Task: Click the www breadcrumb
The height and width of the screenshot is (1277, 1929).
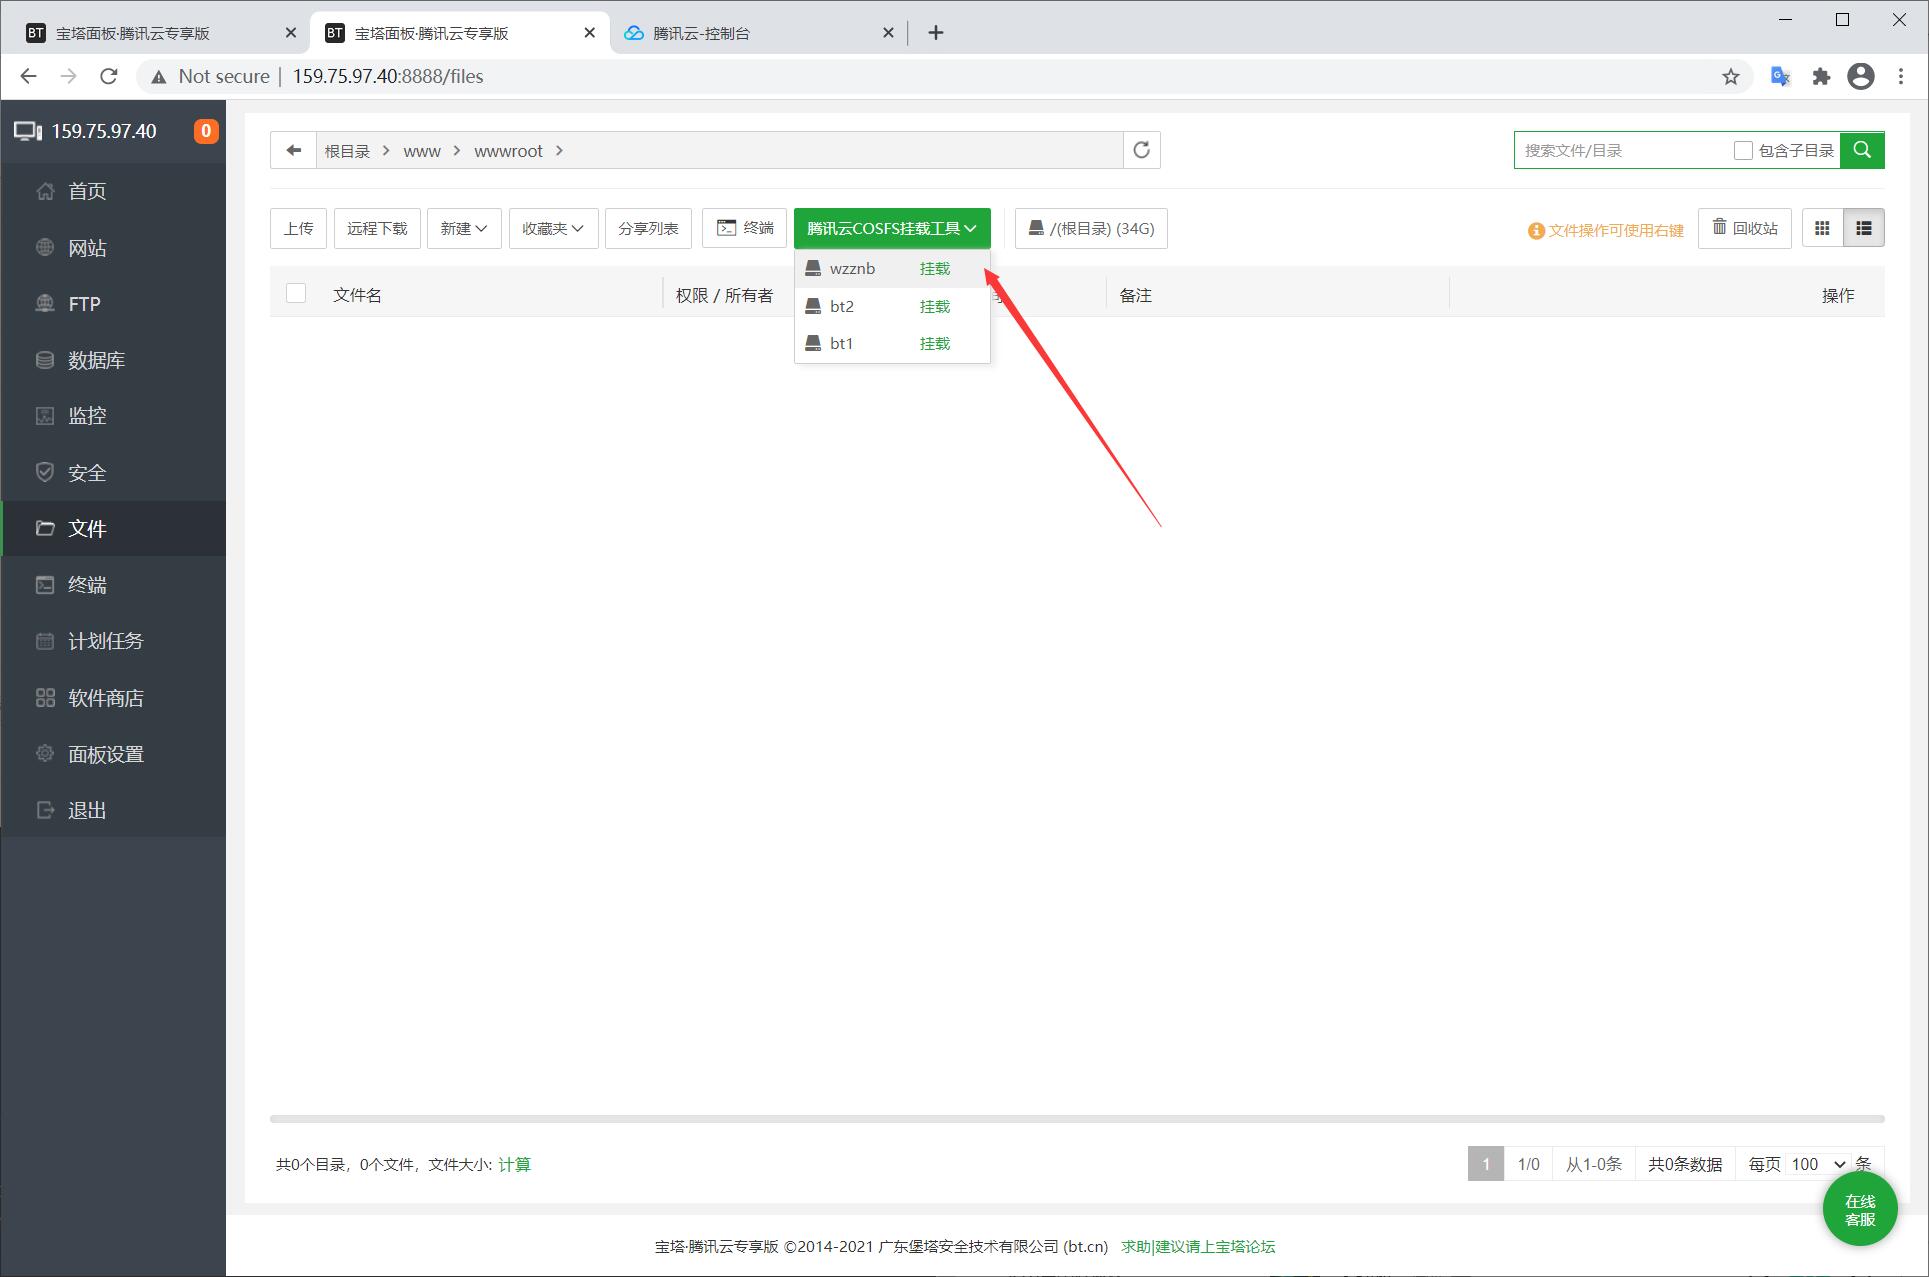Action: click(x=422, y=151)
